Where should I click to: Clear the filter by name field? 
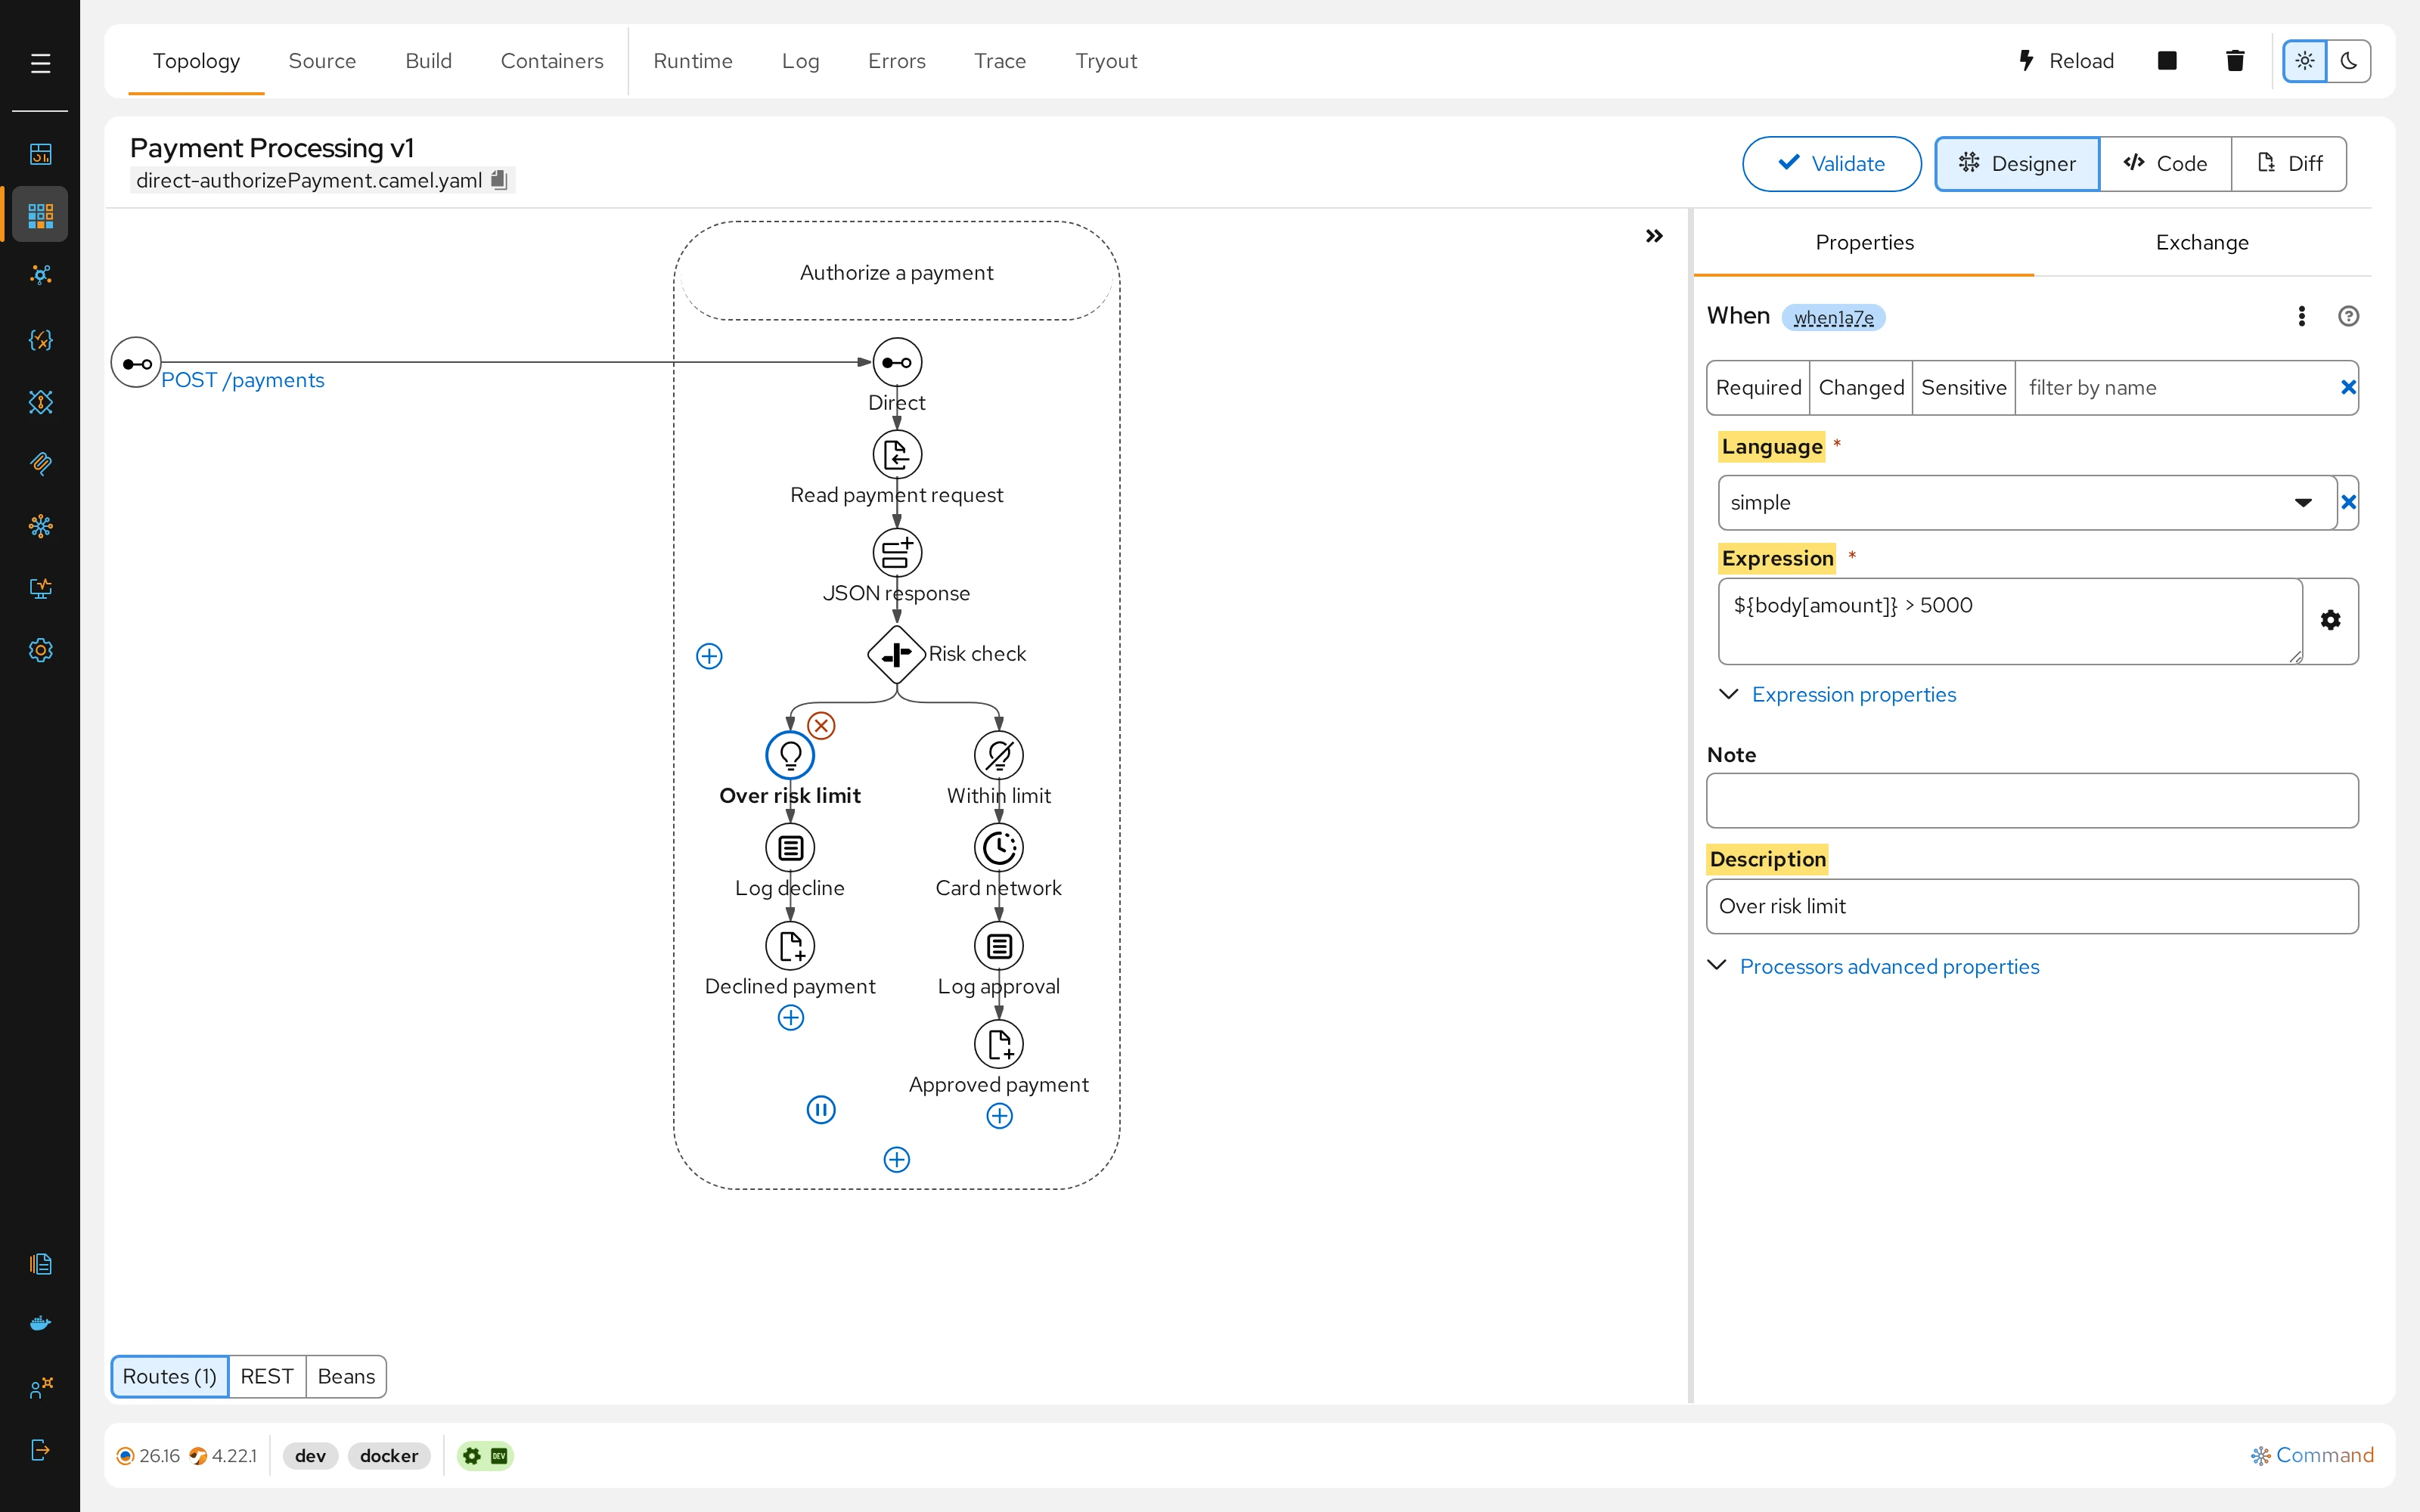tap(2348, 388)
